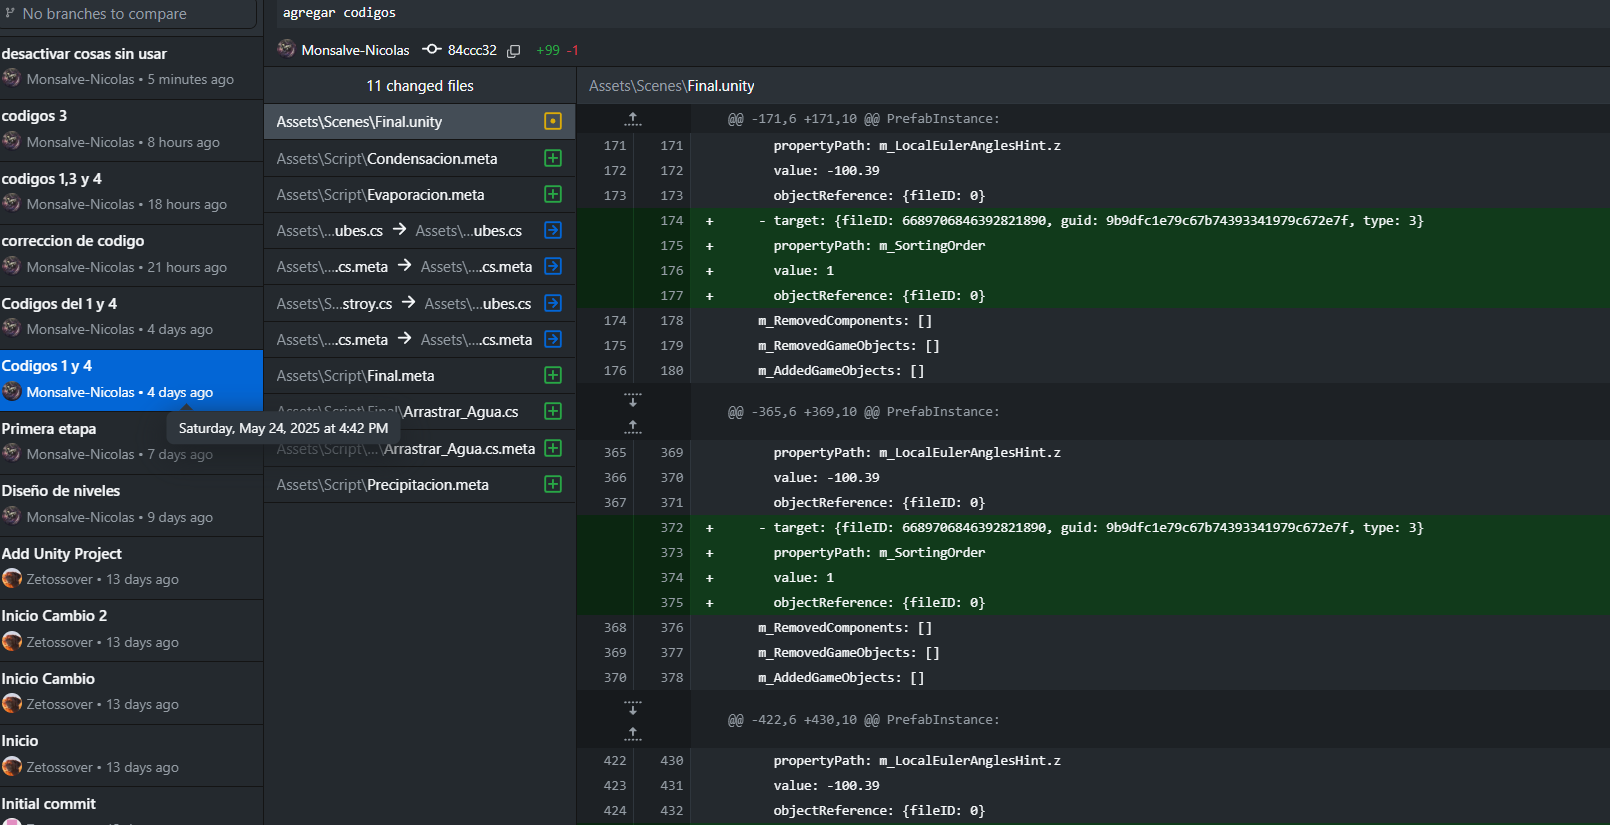Click the added icon beside Final.meta

553,375
